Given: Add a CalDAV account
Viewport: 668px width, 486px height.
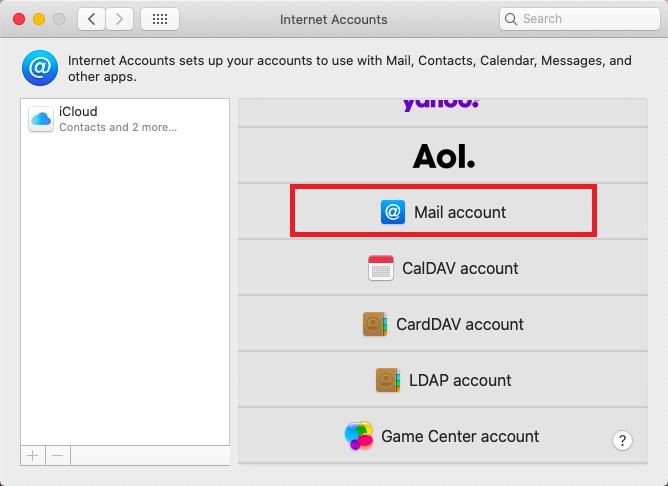Looking at the screenshot, I should click(x=443, y=267).
